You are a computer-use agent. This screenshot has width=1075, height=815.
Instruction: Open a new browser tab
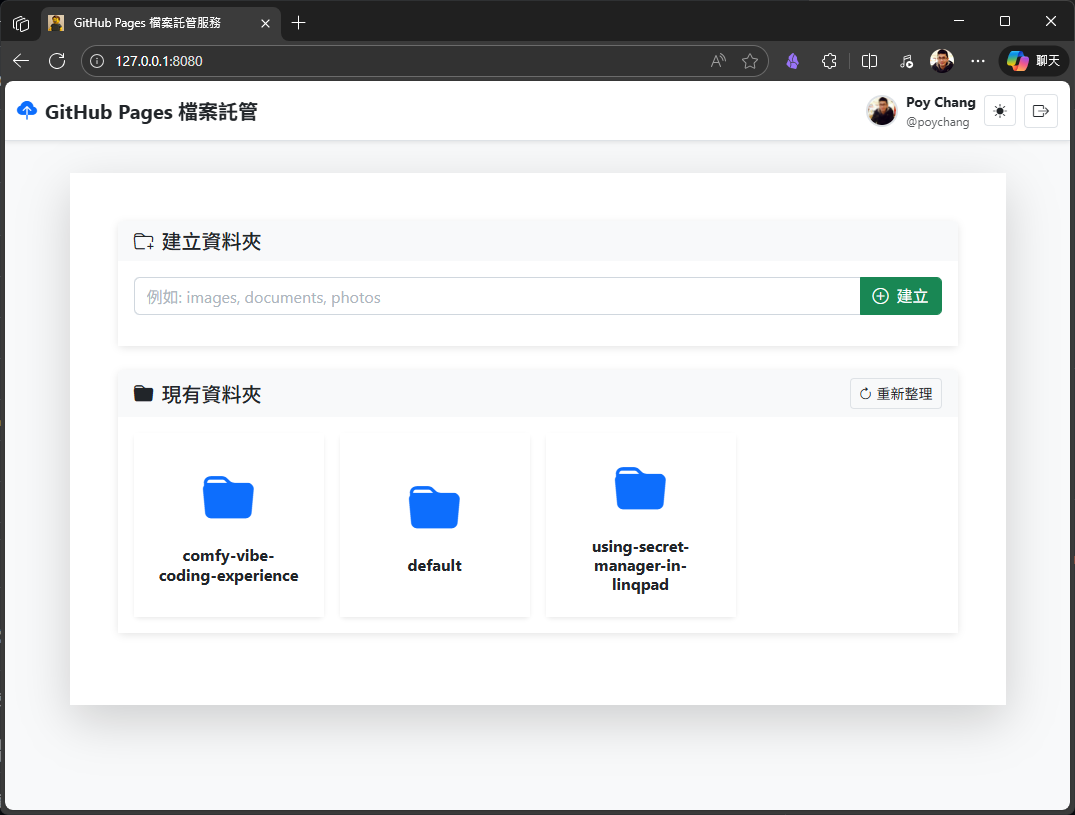[298, 22]
